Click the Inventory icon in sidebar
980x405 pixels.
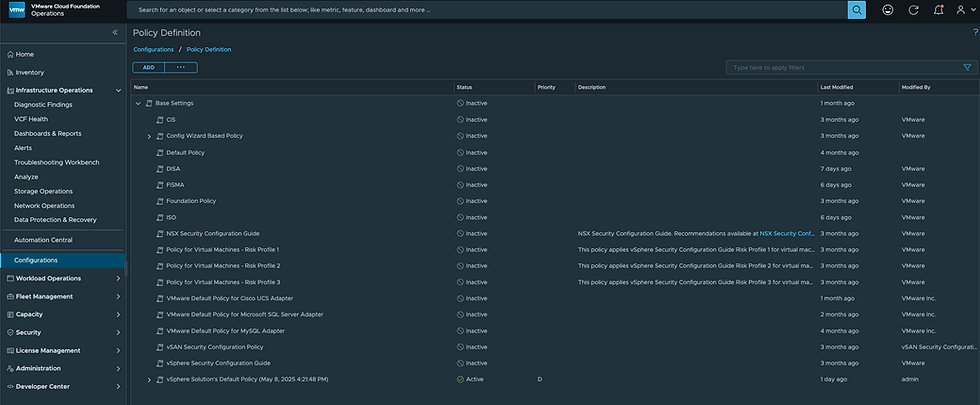pos(10,72)
